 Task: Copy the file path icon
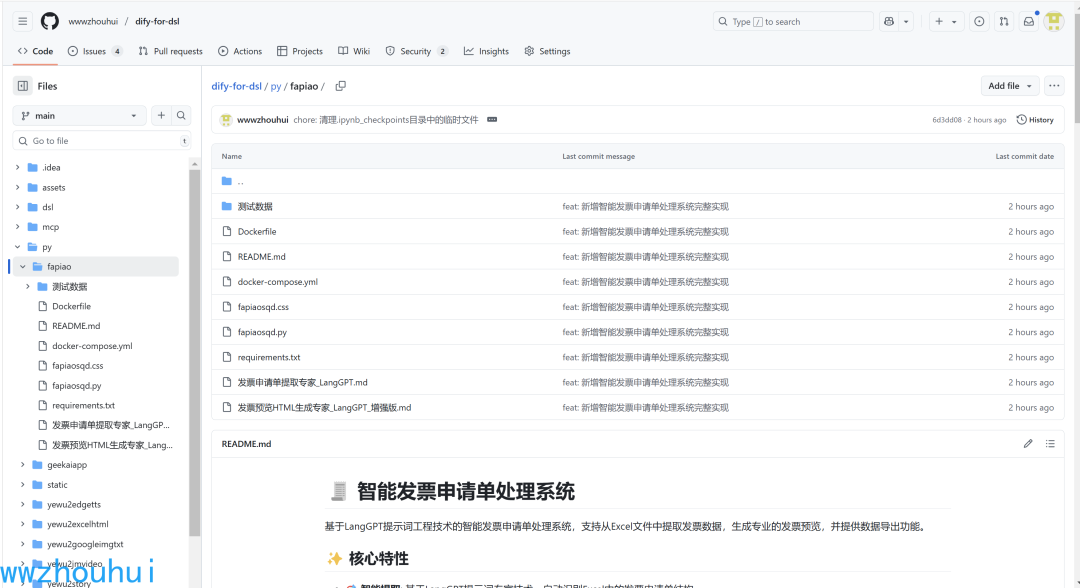pos(340,86)
